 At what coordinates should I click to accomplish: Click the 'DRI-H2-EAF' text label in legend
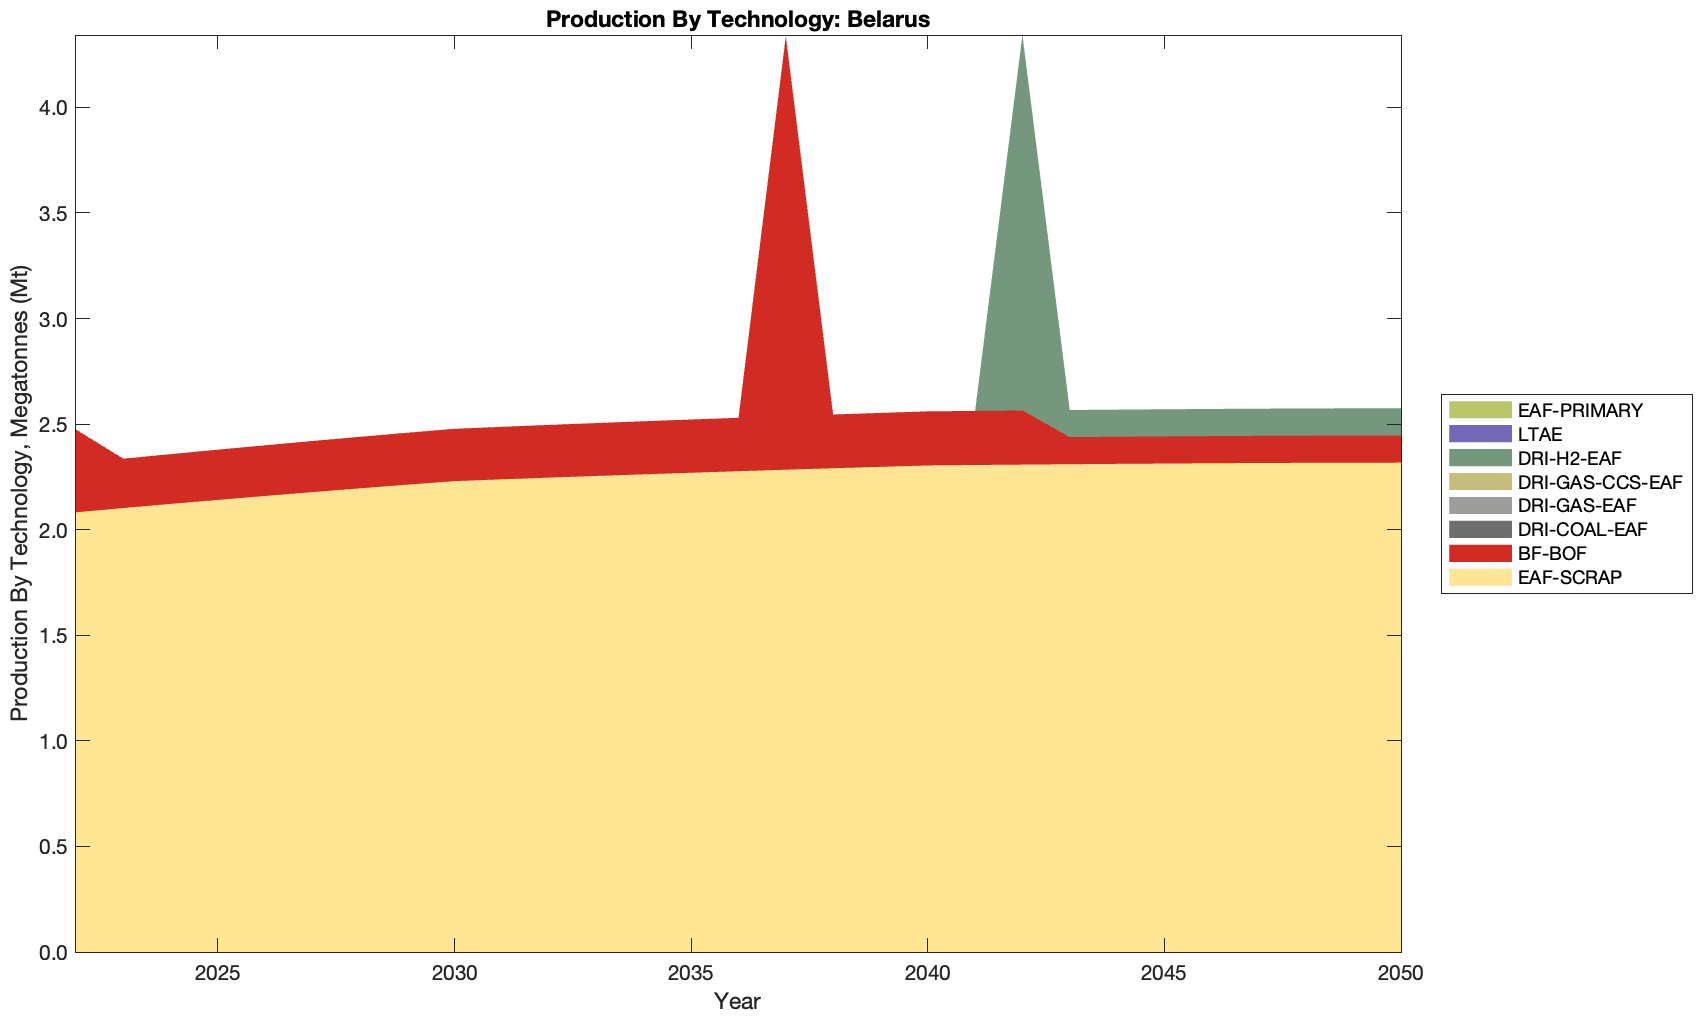click(1569, 458)
